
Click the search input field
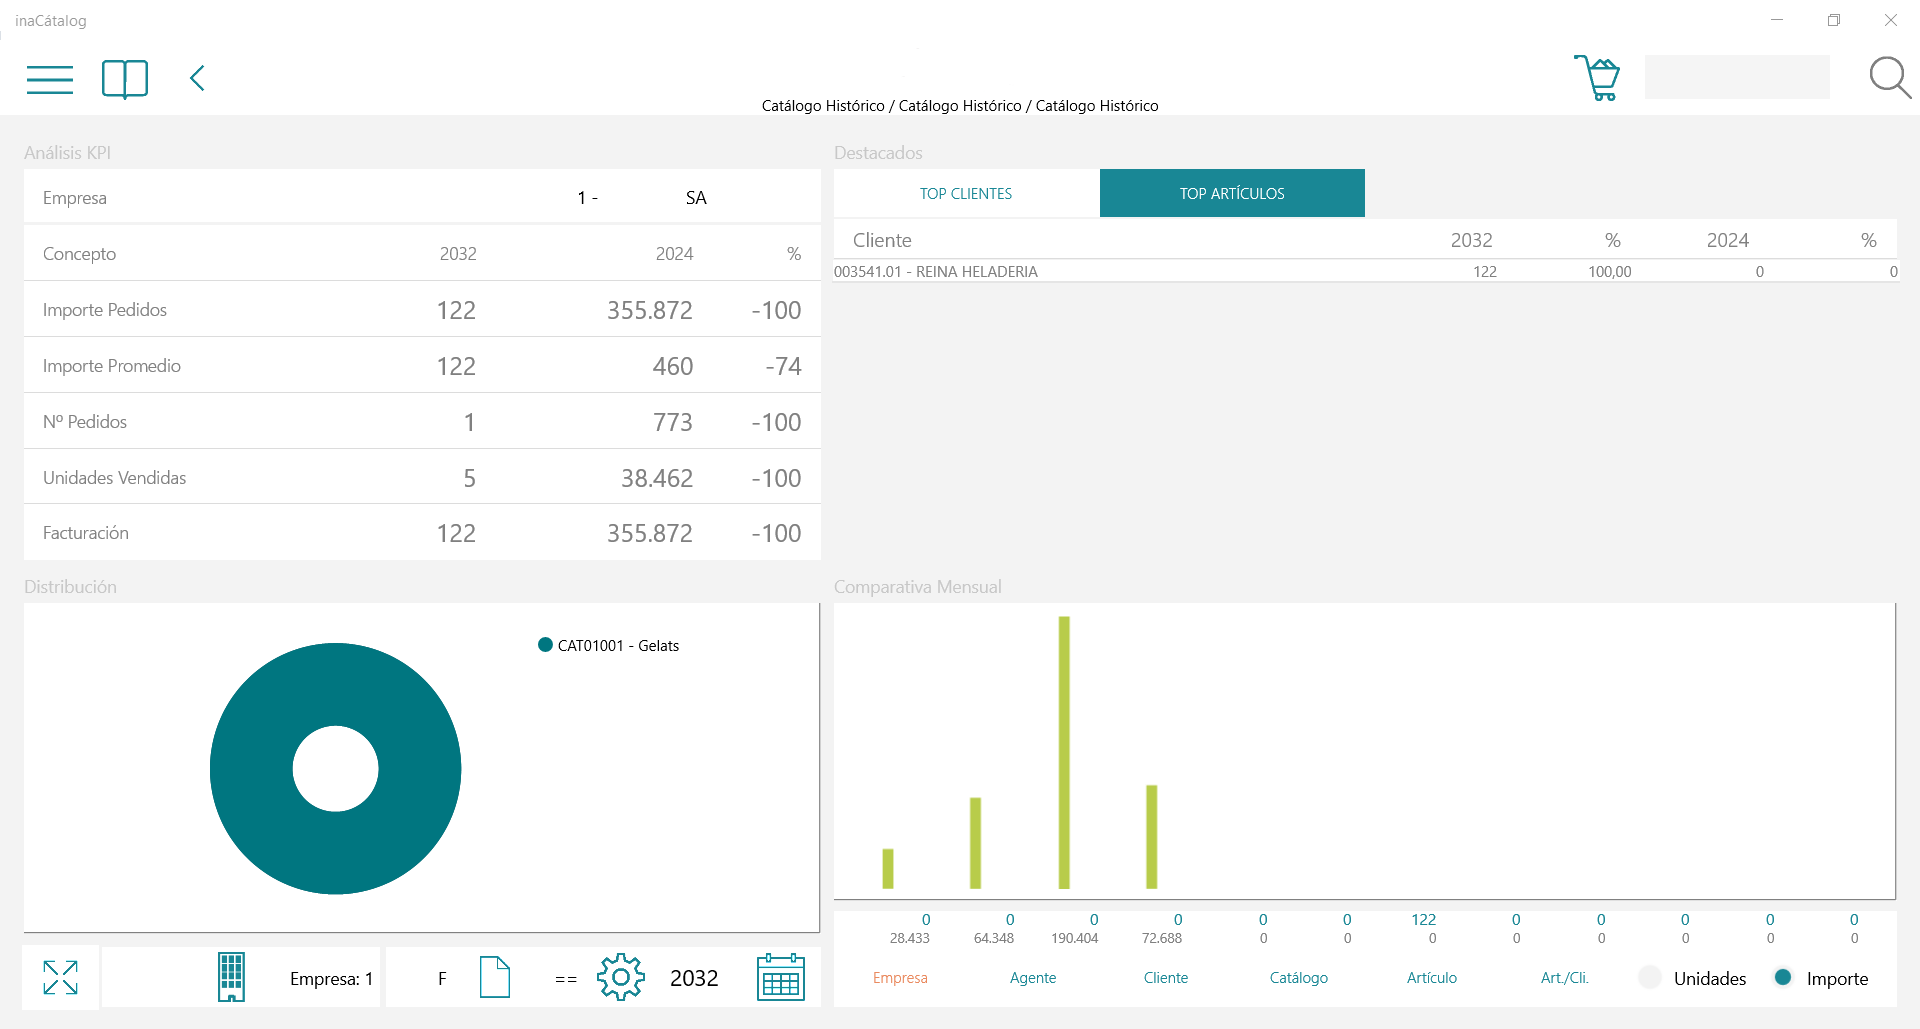coord(1737,77)
